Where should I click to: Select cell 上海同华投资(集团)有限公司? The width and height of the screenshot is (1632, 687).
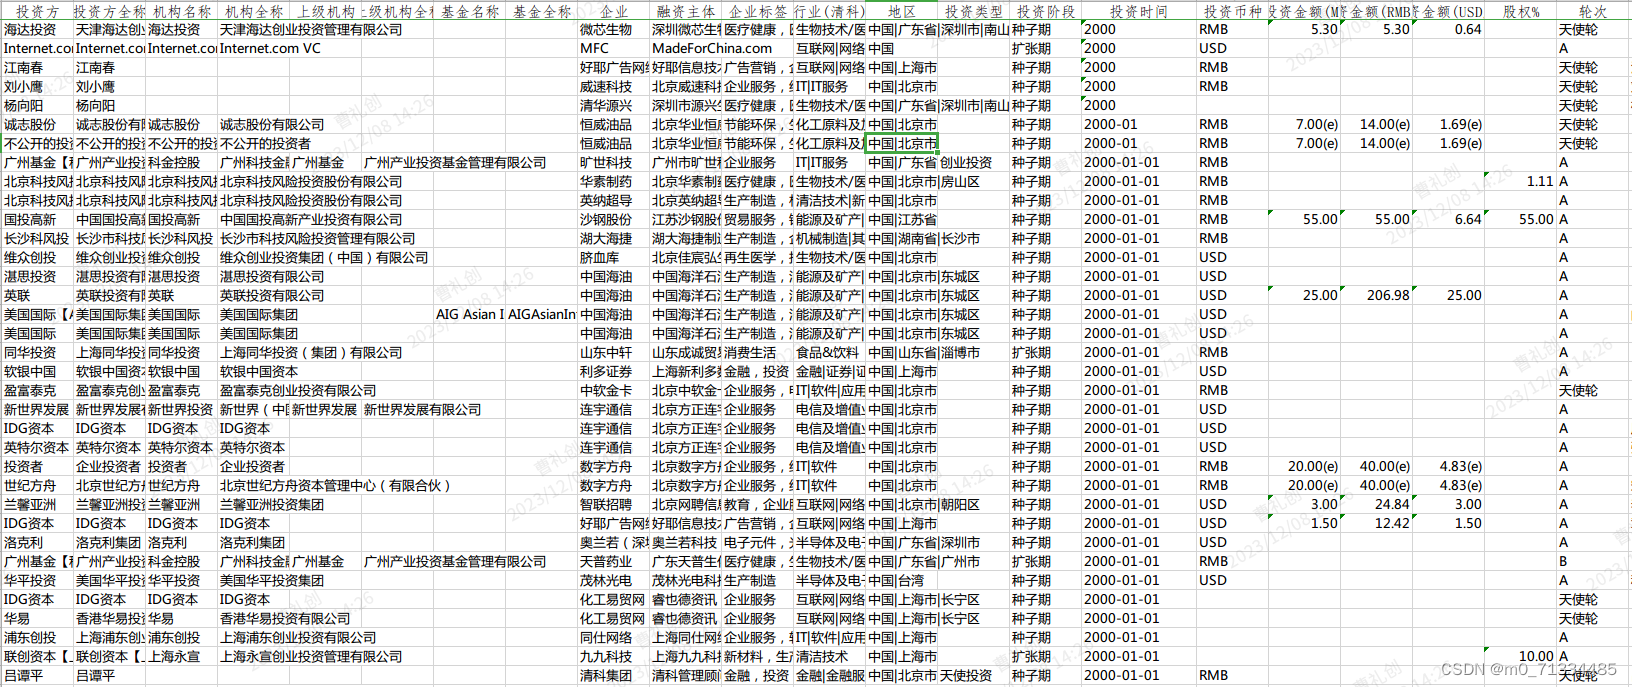(x=311, y=353)
